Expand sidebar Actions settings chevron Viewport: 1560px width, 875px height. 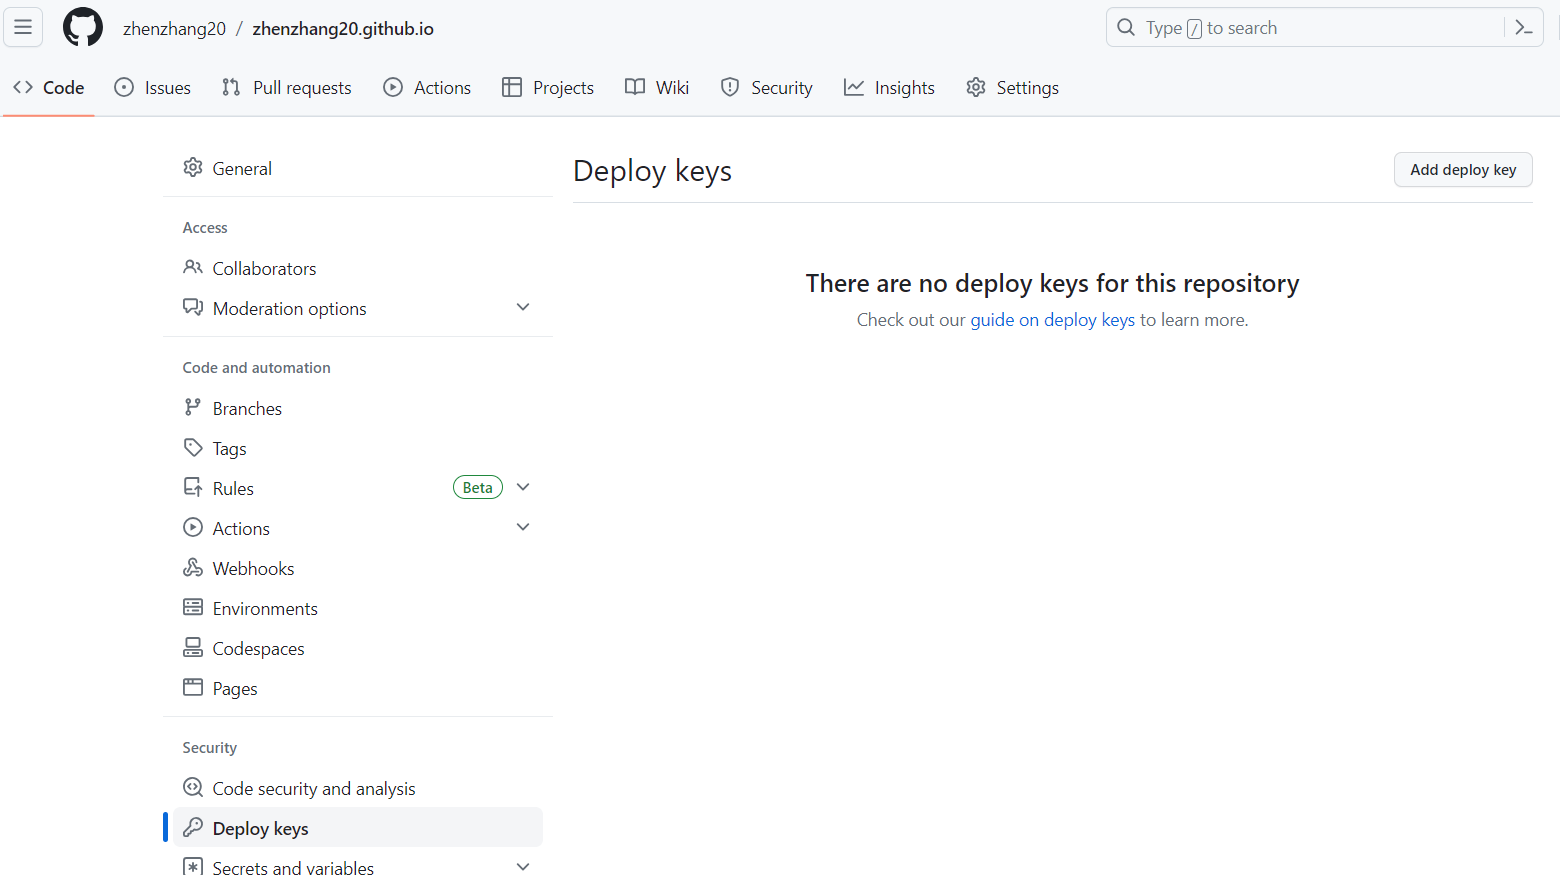click(x=523, y=527)
